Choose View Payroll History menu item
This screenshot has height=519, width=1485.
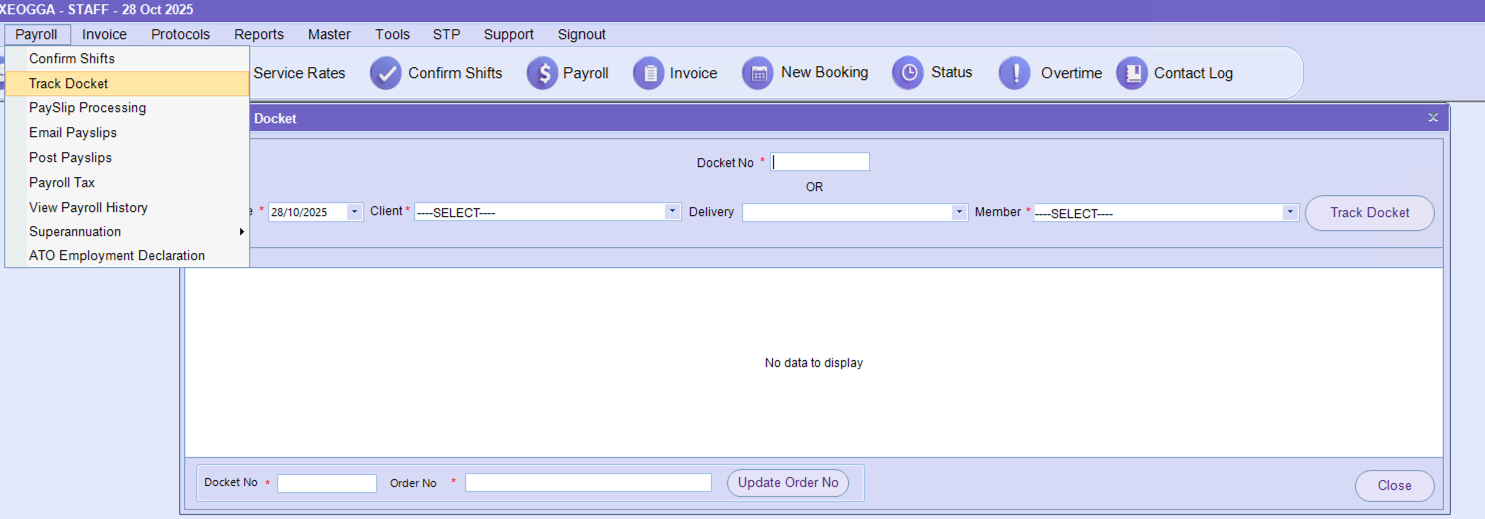pos(88,208)
